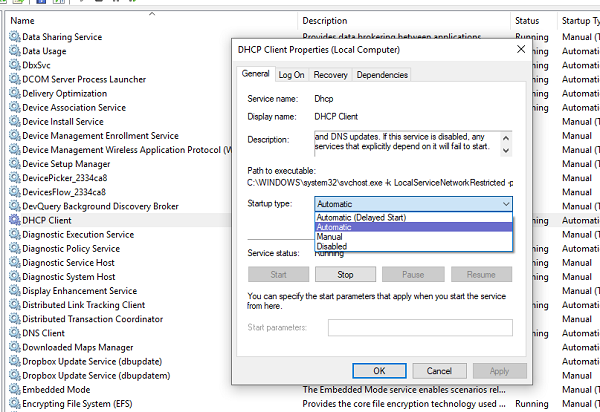
Task: Choose Manual startup type option
Action: pos(413,237)
